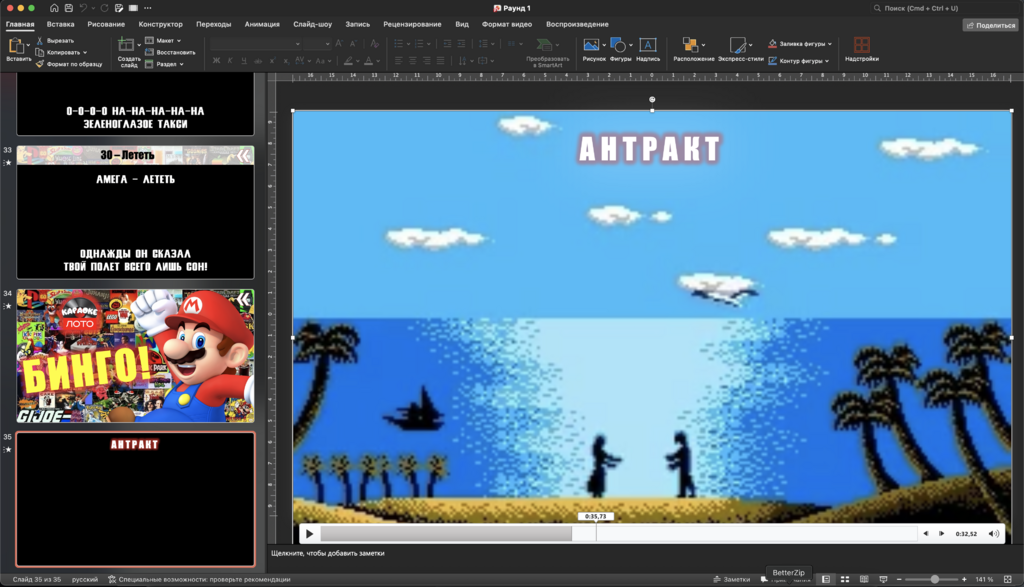This screenshot has height=587, width=1024.
Task: Toggle bold Ж formatting
Action: [x=217, y=61]
